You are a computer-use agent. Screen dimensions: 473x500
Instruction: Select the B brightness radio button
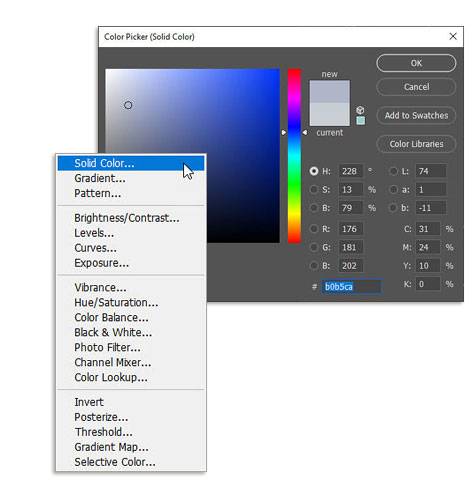pos(314,208)
